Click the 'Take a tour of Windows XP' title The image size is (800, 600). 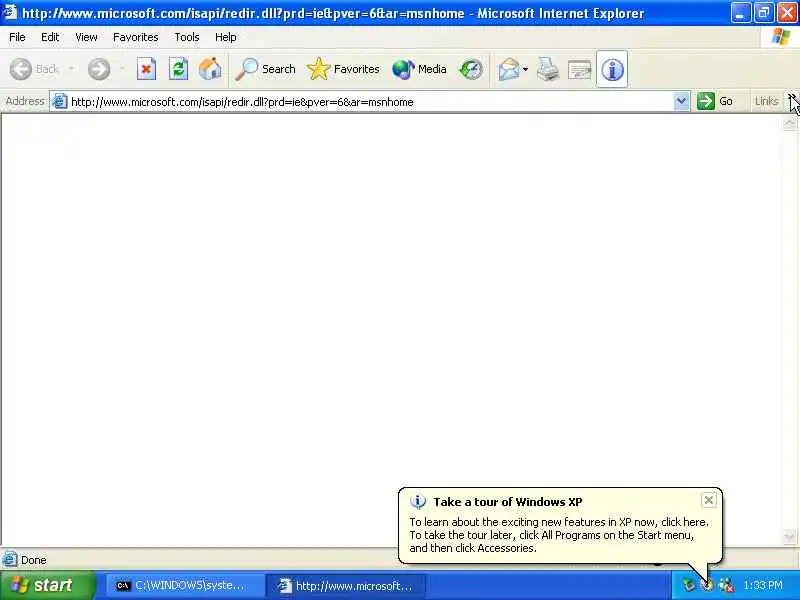point(508,502)
